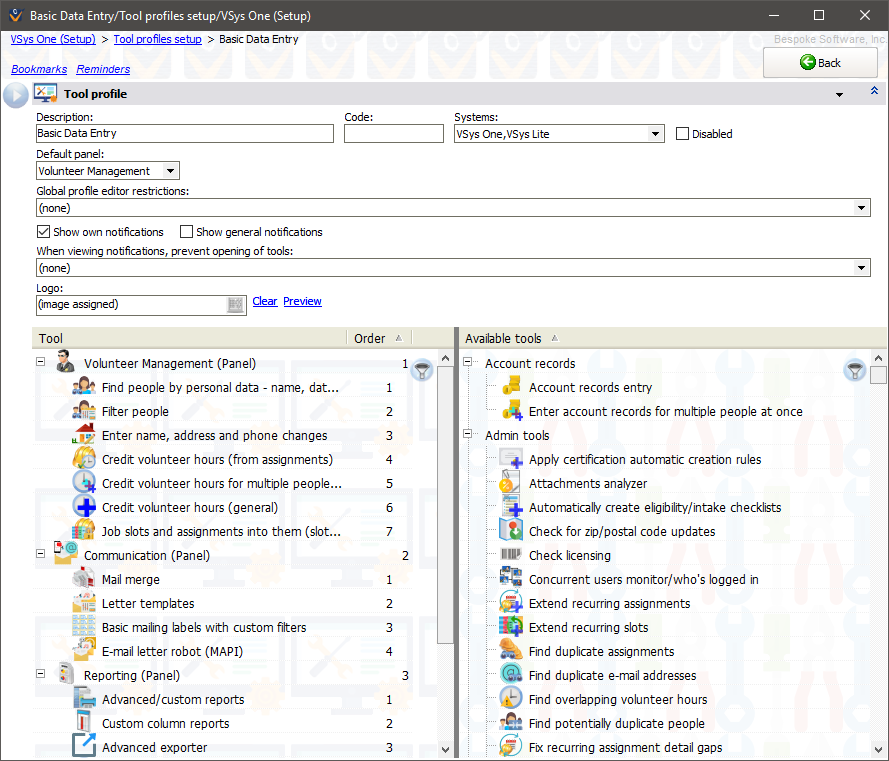The height and width of the screenshot is (761, 889).
Task: Open the Systems dropdown
Action: tap(655, 134)
